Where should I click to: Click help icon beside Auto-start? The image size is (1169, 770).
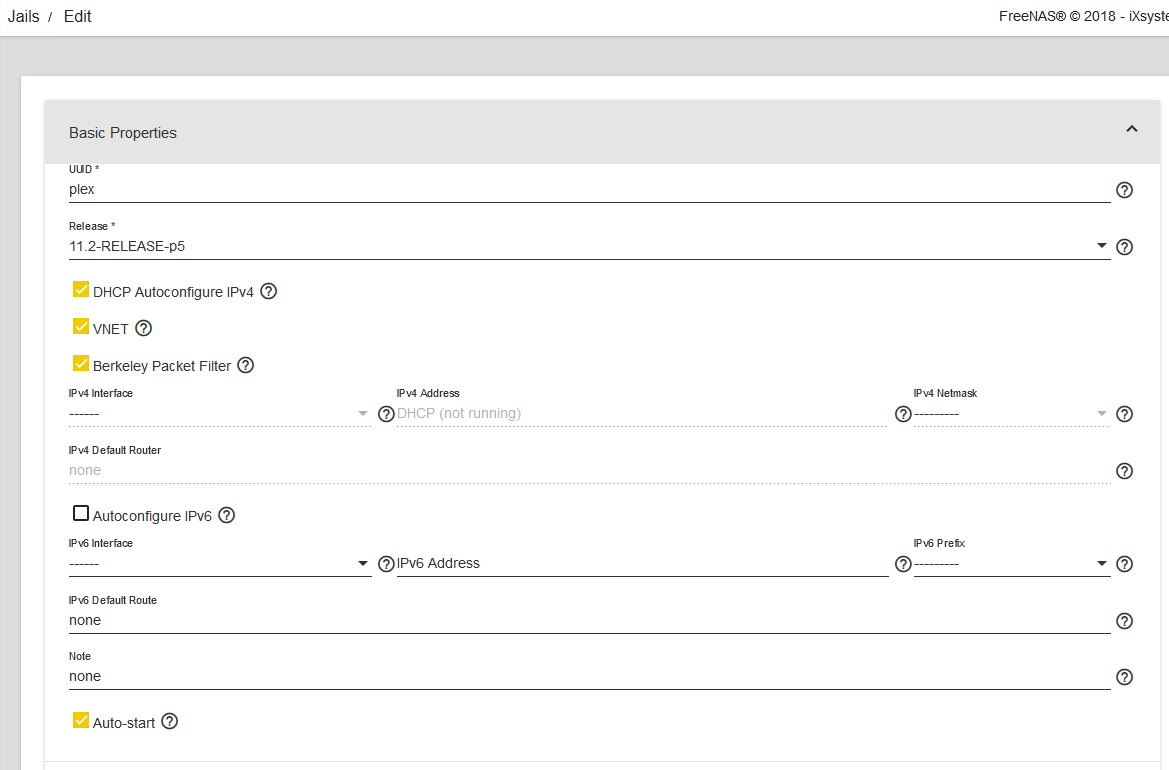pyautogui.click(x=169, y=721)
